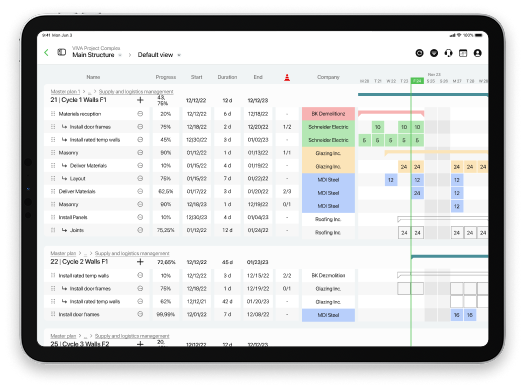Toggle the sidebar panel icon
Screen dimensions: 526x390
coord(61,52)
